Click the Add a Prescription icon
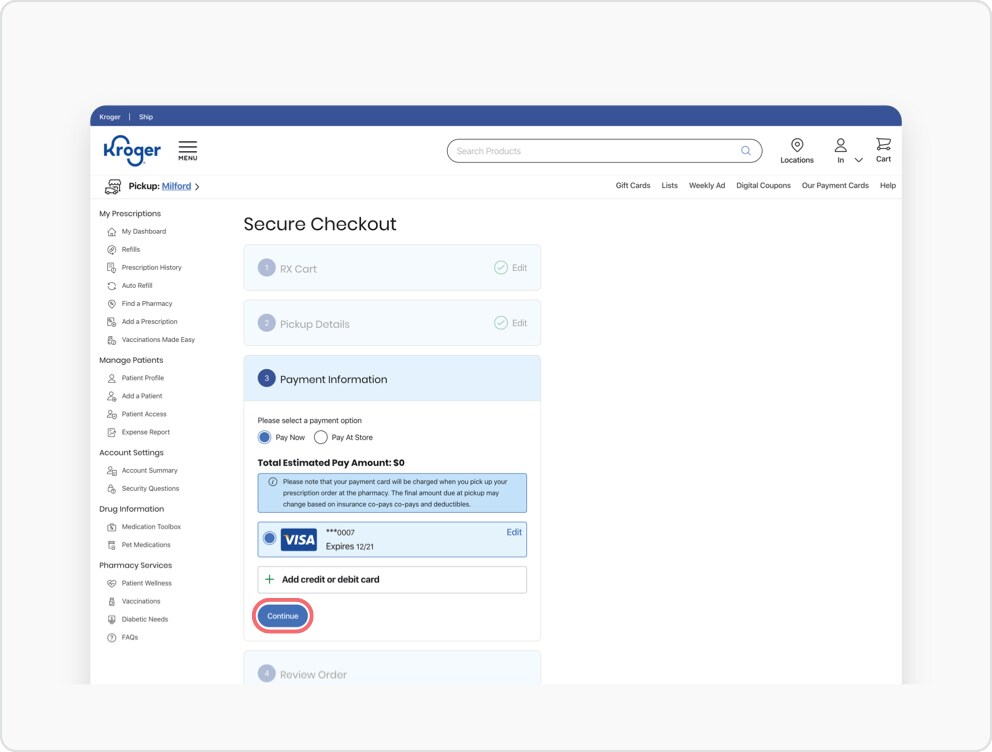 point(112,322)
